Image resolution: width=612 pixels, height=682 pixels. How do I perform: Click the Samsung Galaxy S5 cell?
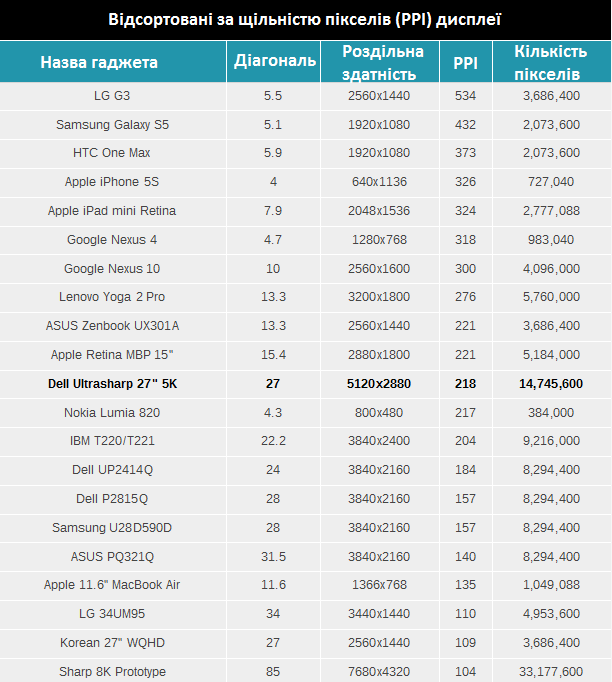pos(112,124)
